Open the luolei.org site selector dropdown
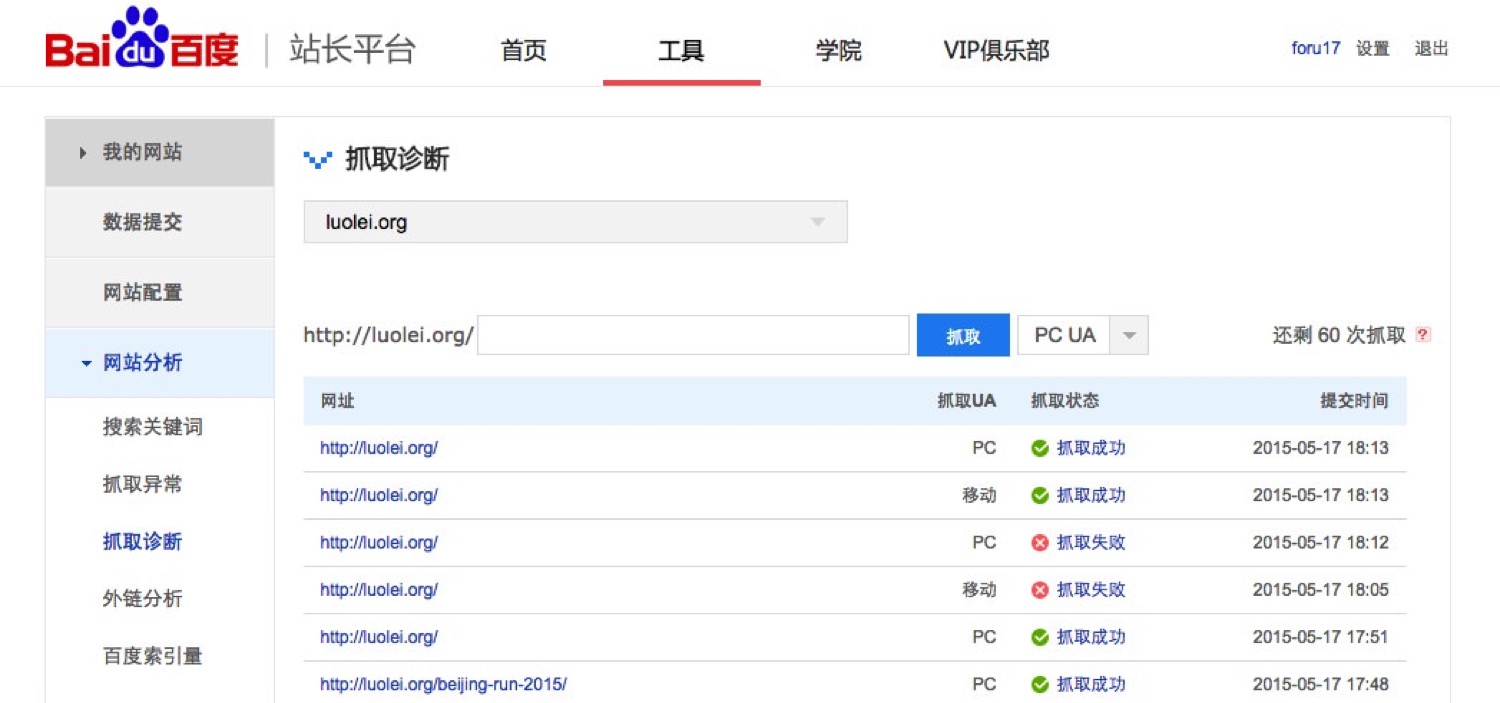Image resolution: width=1500 pixels, height=703 pixels. (x=575, y=222)
